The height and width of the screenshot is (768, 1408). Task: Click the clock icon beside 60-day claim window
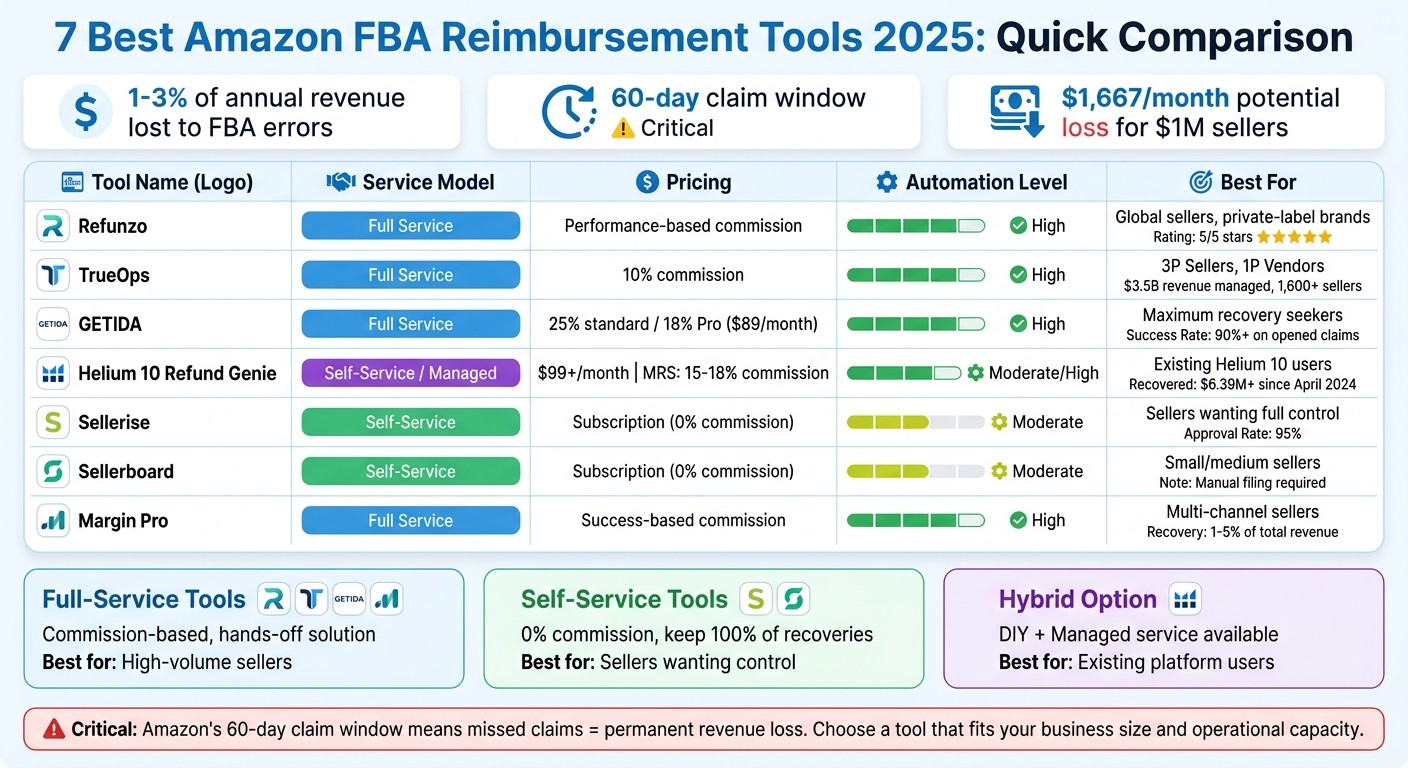pyautogui.click(x=568, y=112)
